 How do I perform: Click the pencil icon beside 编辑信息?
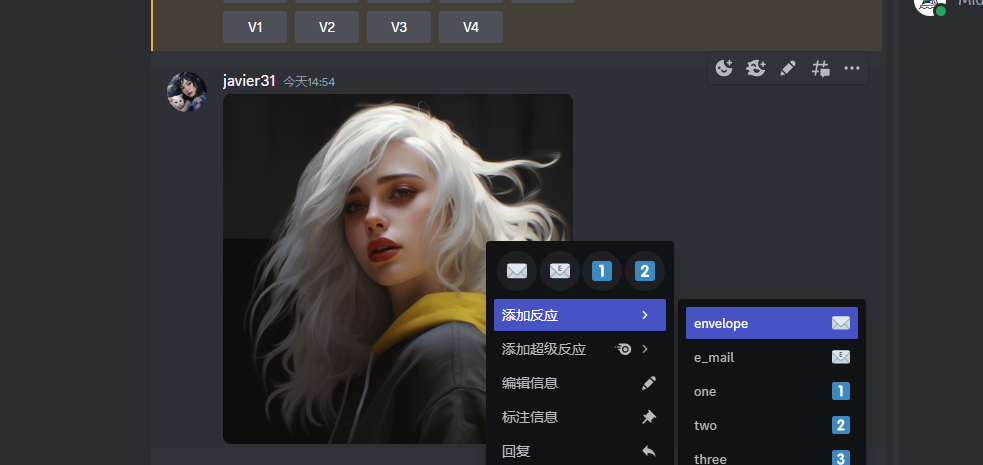[649, 383]
